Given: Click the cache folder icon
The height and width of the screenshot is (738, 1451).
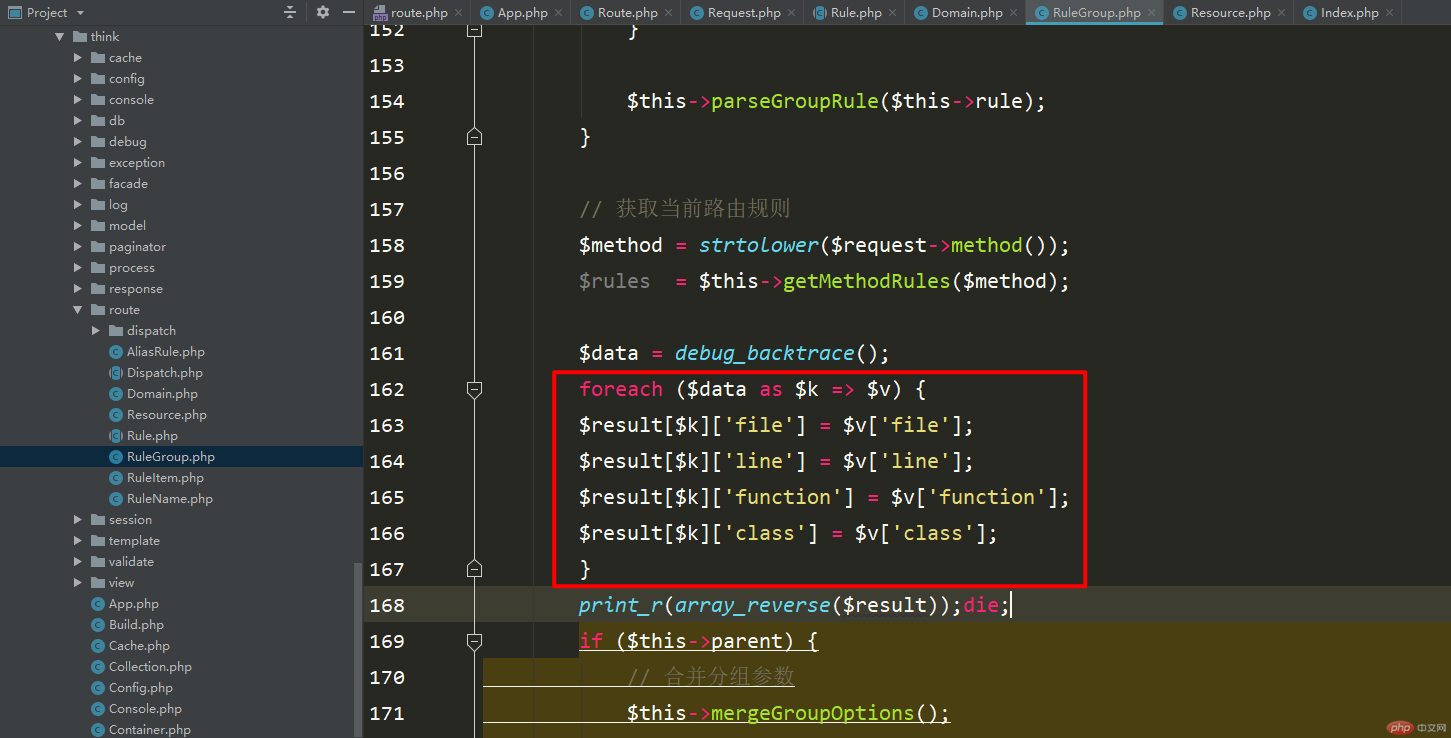Looking at the screenshot, I should 98,58.
